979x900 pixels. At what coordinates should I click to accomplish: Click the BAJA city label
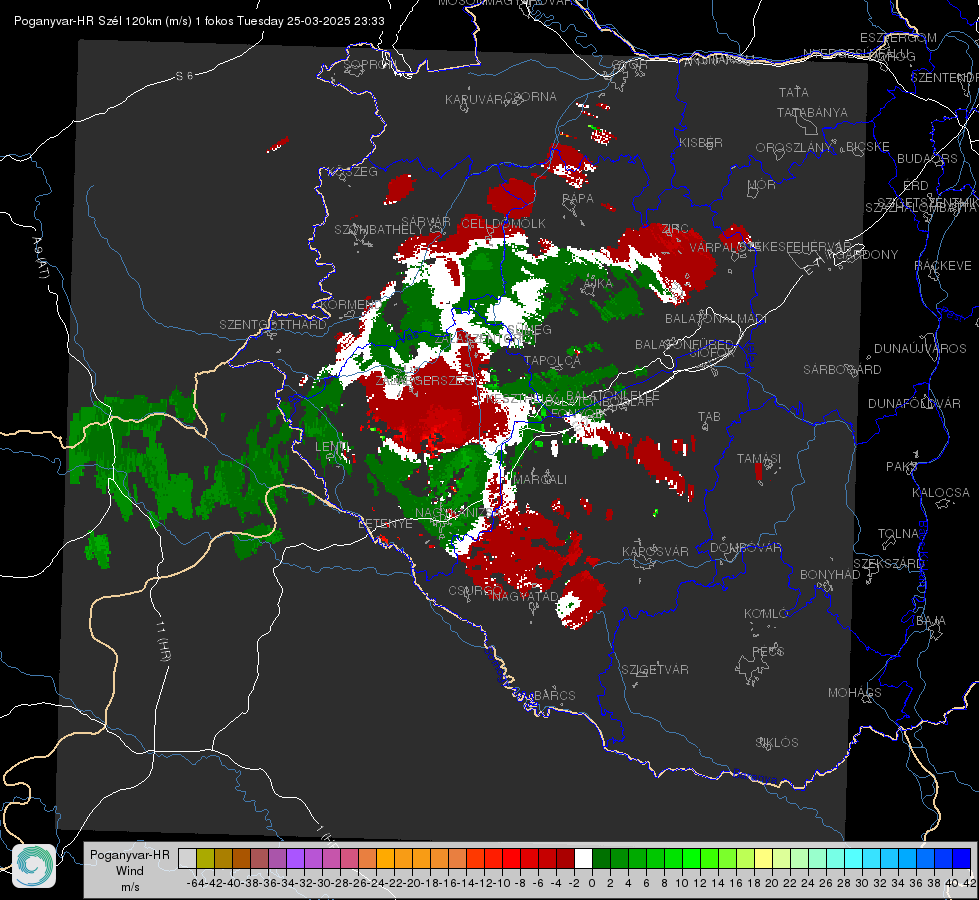click(931, 621)
